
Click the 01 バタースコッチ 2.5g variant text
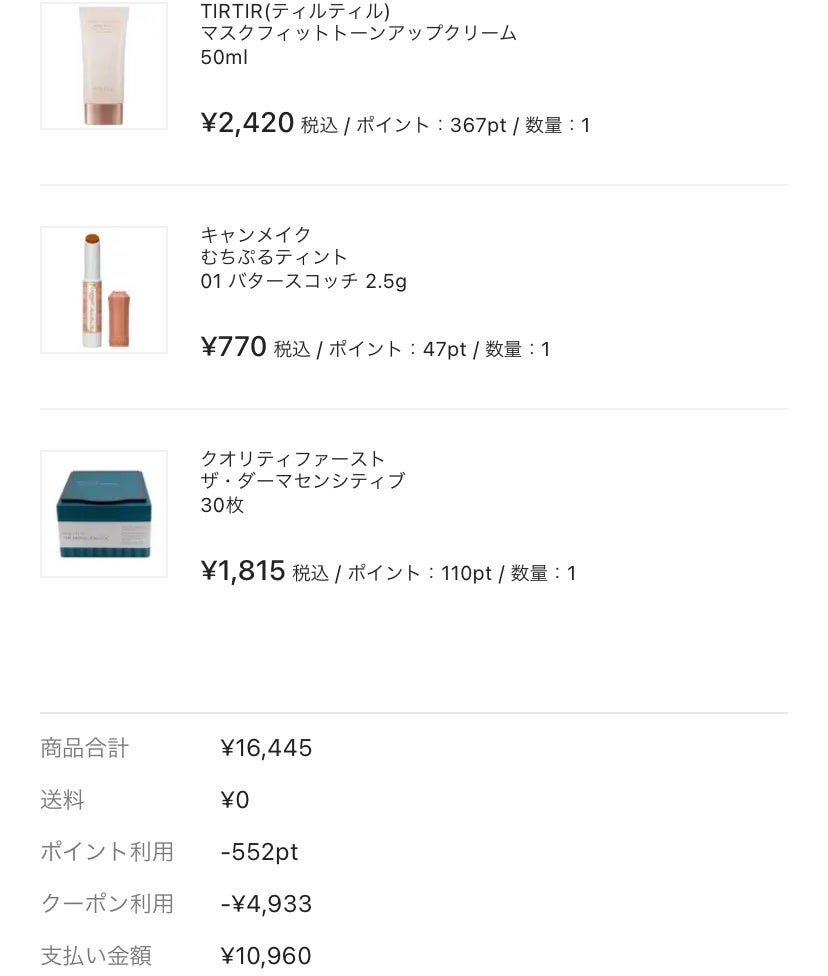303,281
